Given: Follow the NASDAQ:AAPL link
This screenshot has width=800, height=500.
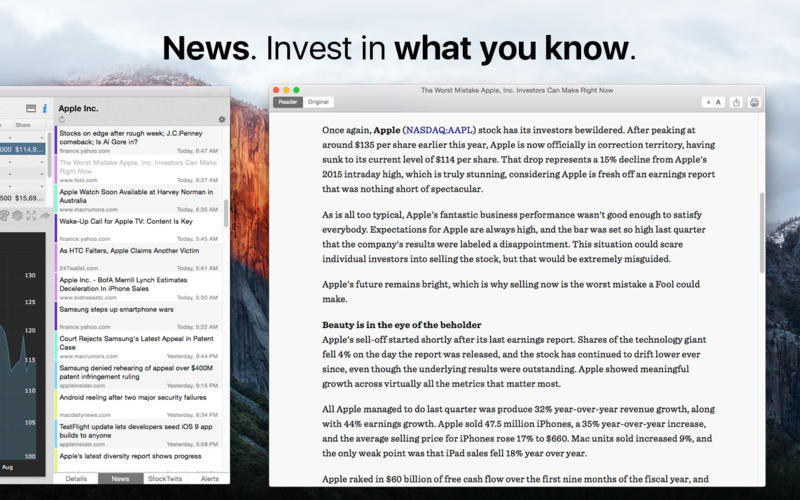Looking at the screenshot, I should (x=439, y=130).
